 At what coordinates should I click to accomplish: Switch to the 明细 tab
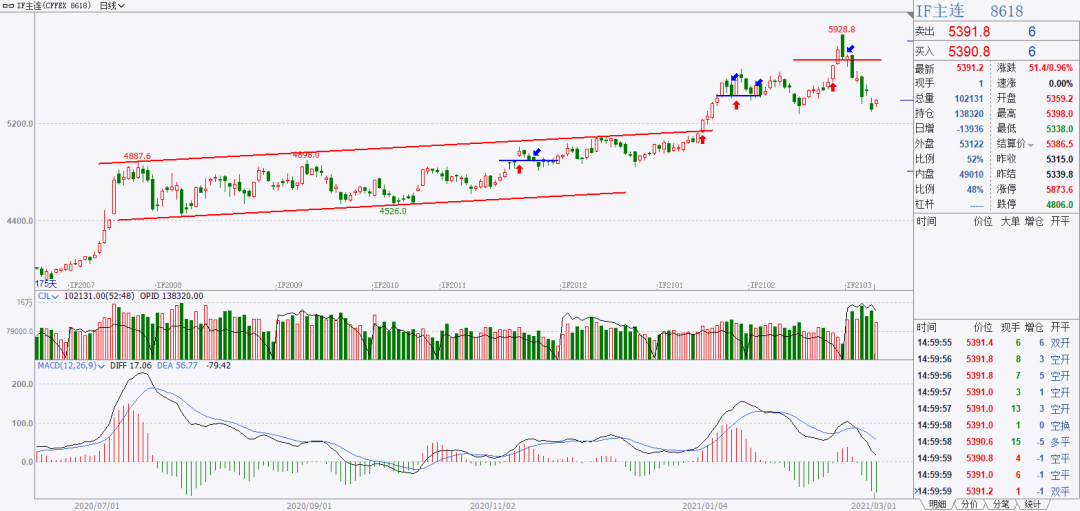937,504
